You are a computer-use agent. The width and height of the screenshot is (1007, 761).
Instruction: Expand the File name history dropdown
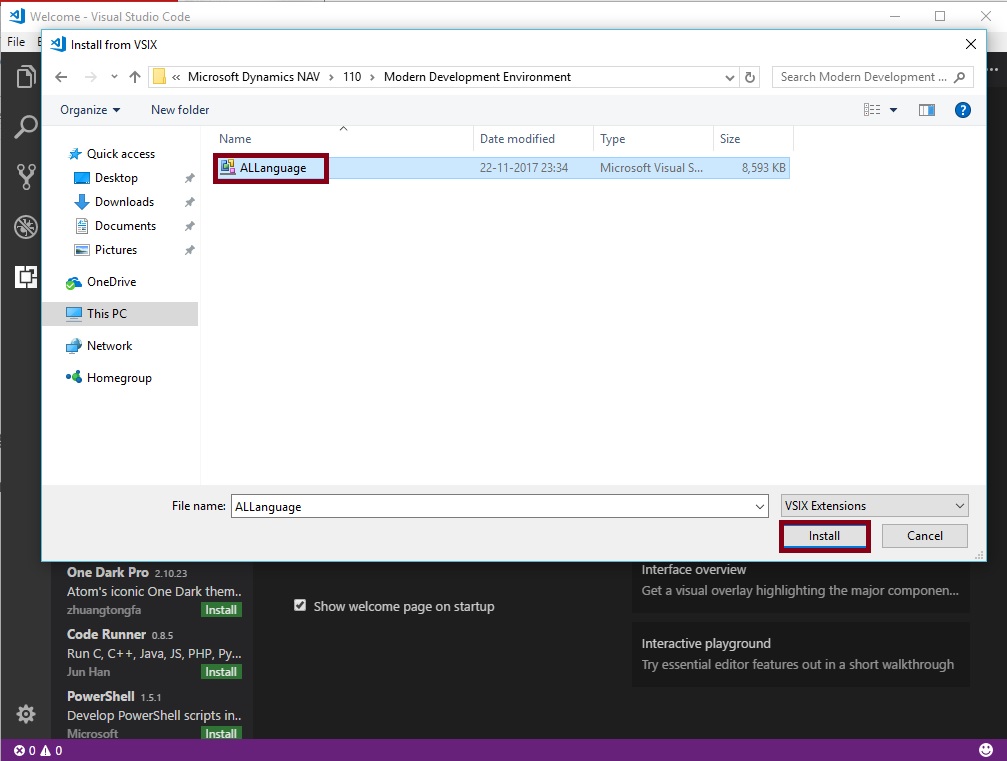(760, 507)
